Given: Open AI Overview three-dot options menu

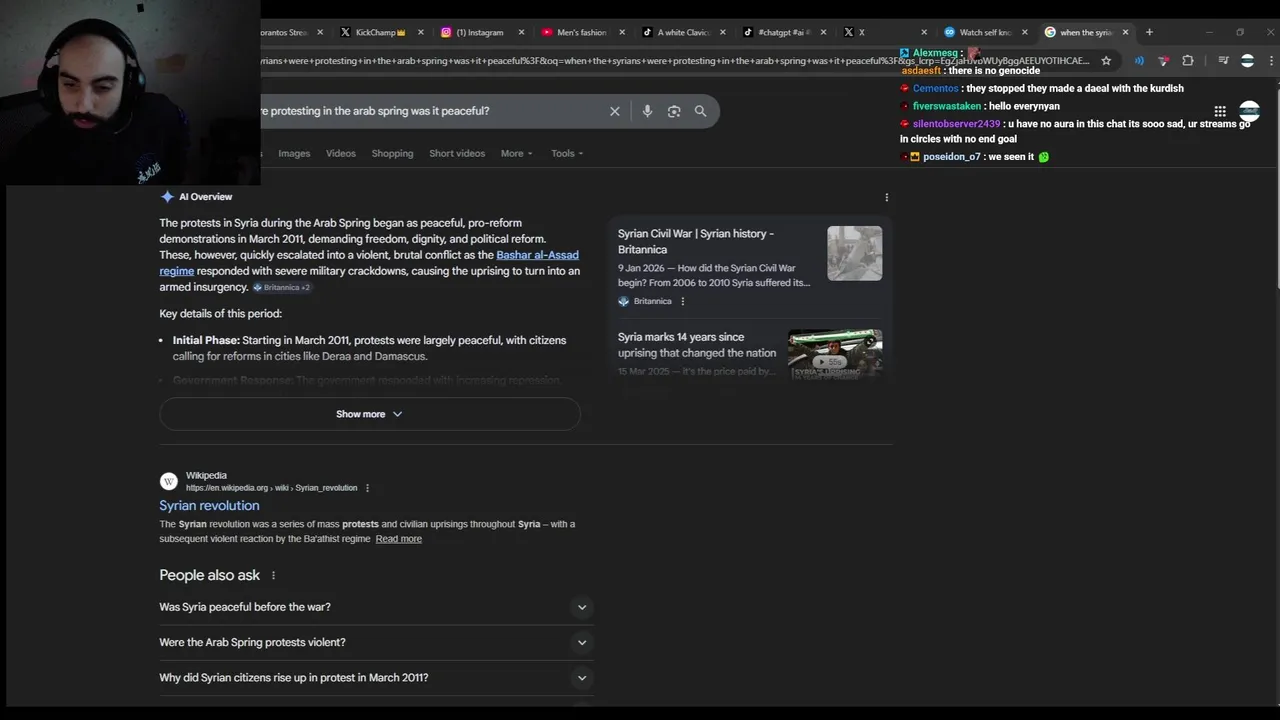Looking at the screenshot, I should [x=886, y=197].
